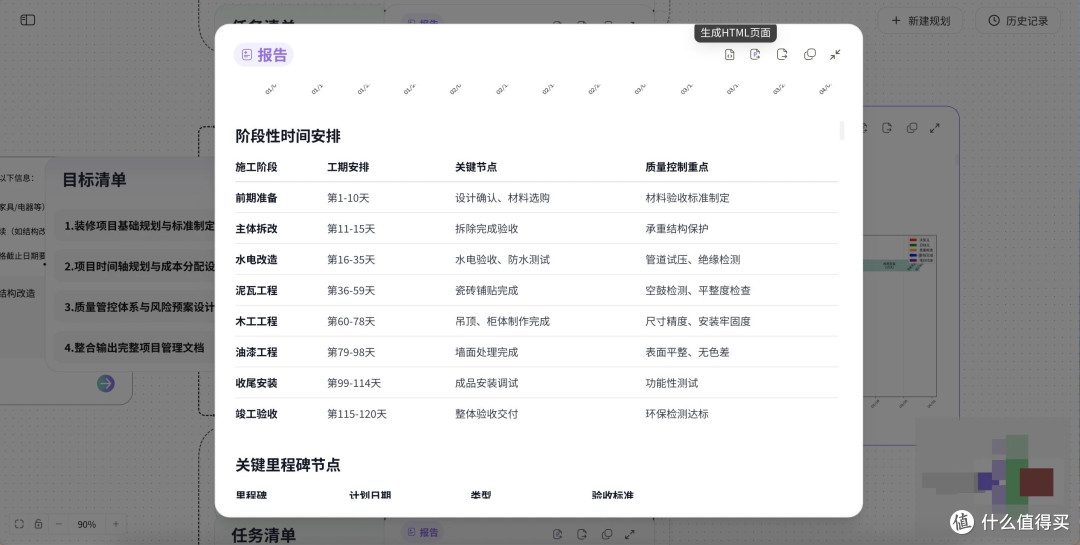Viewport: 1080px width, 545px height.
Task: Click the 木工工程 row label
Action: coord(256,321)
